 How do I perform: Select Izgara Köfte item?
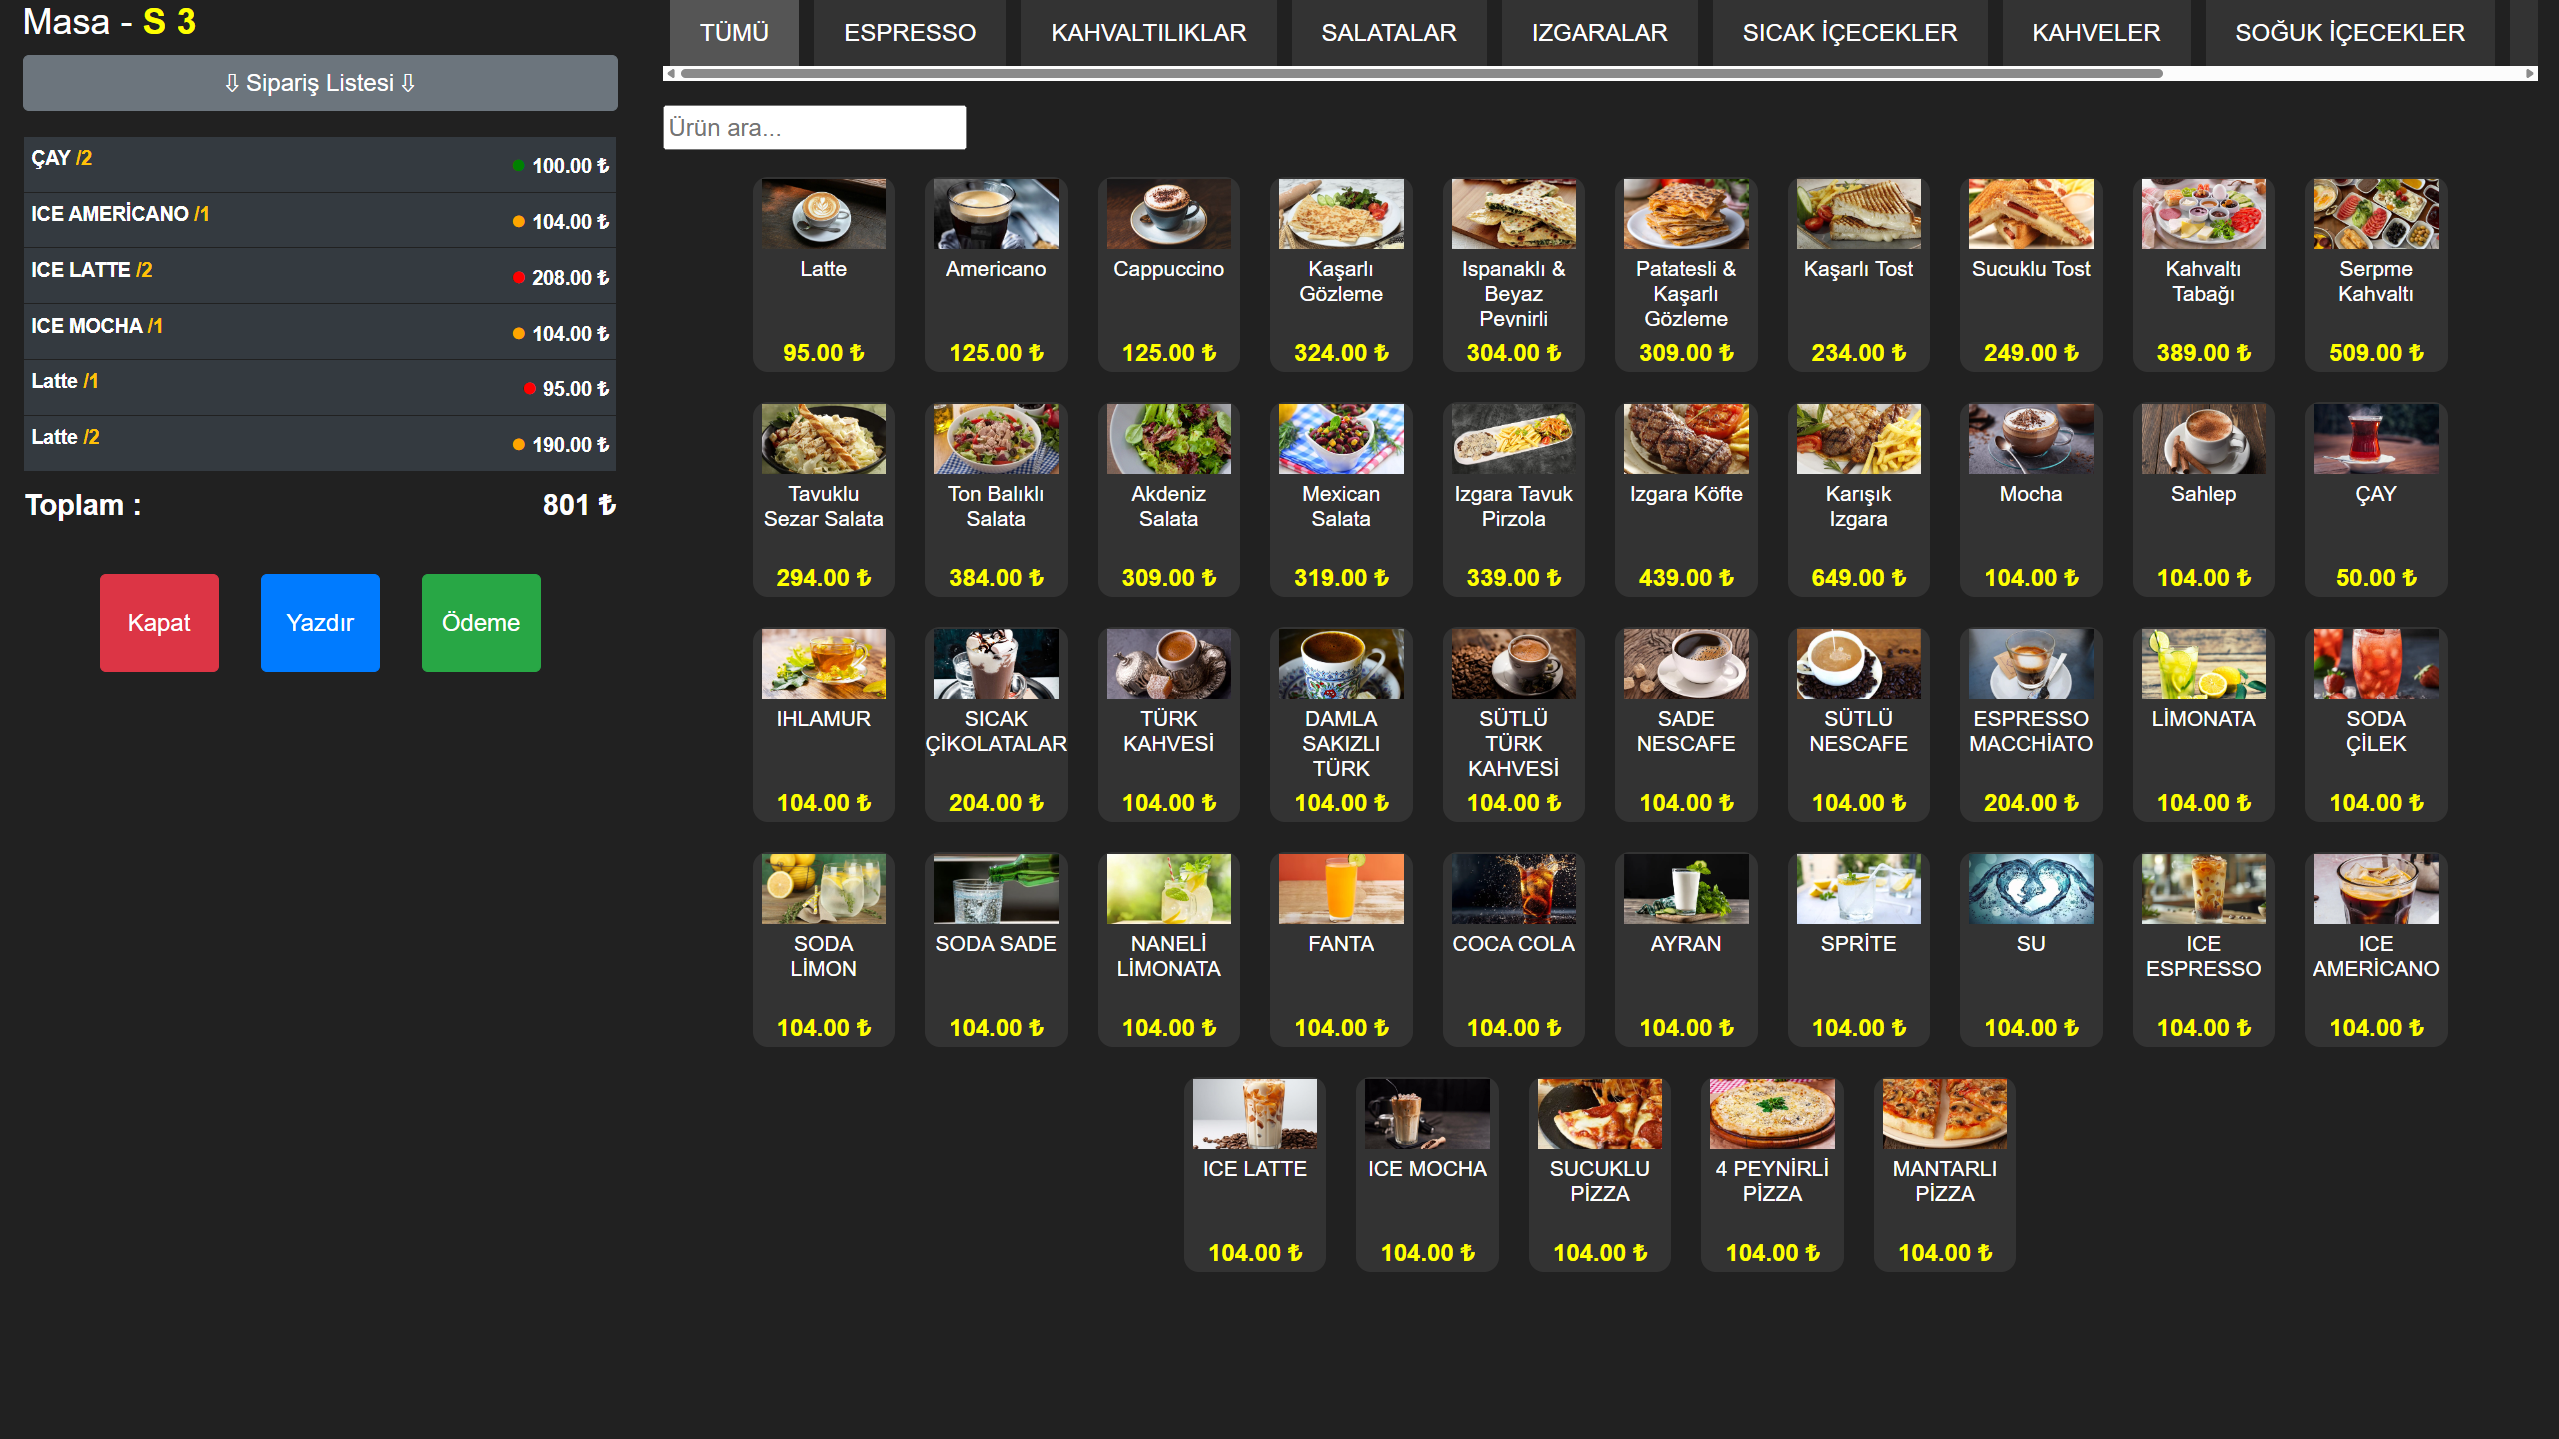point(1685,498)
